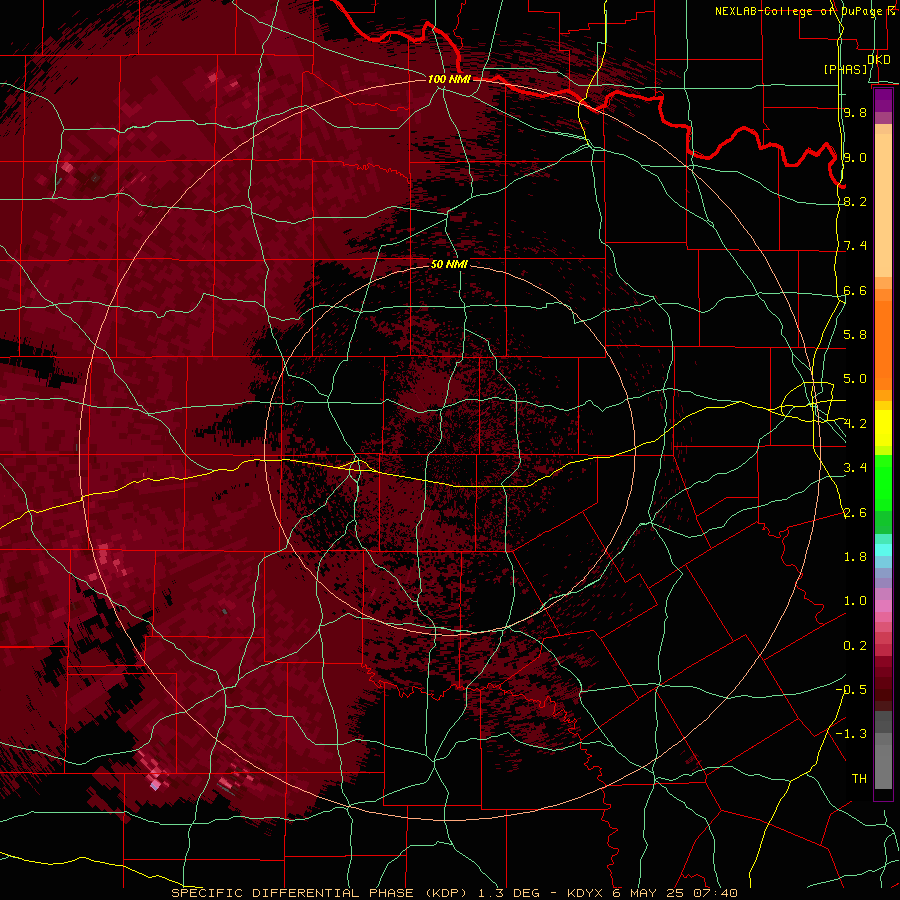Click the 0.2 scale label
The width and height of the screenshot is (900, 900).
(x=855, y=646)
